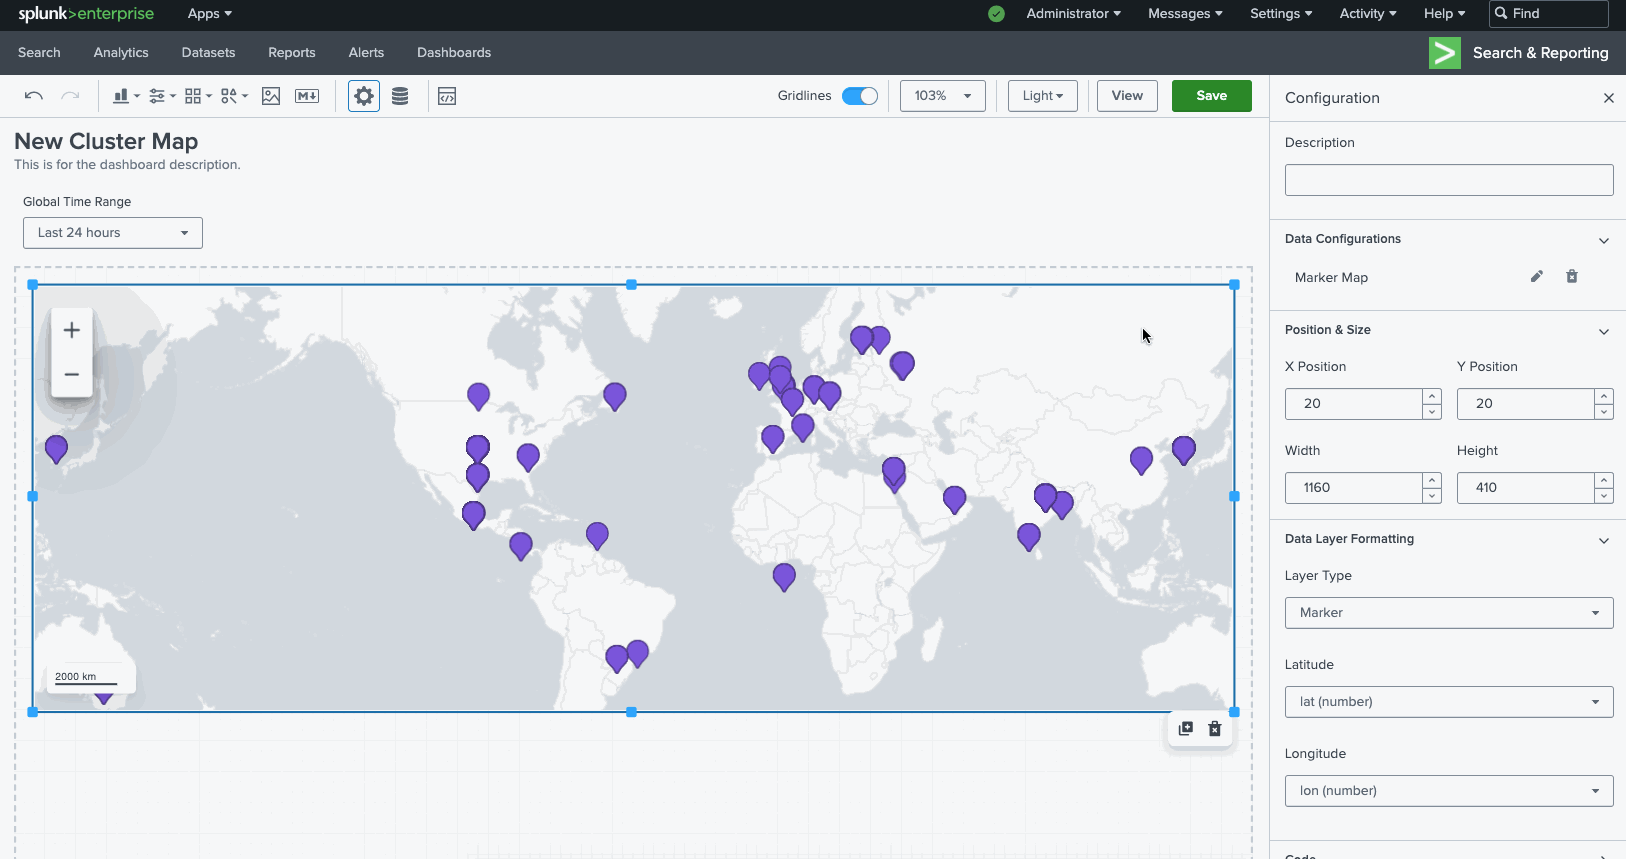This screenshot has height=859, width=1626.
Task: Click the Description input field
Action: (1448, 180)
